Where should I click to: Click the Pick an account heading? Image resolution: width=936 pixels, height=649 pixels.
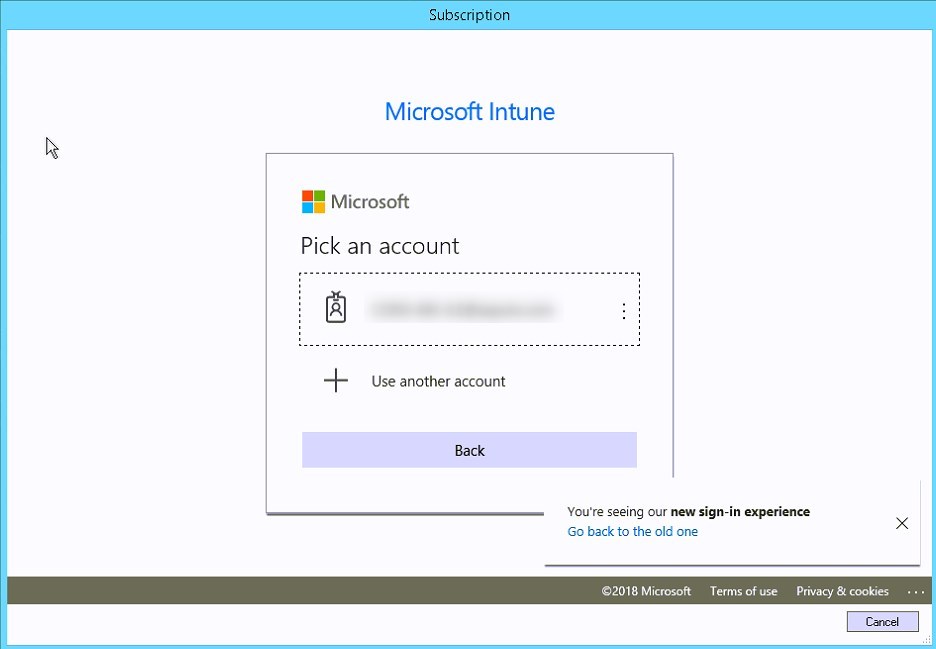(380, 246)
